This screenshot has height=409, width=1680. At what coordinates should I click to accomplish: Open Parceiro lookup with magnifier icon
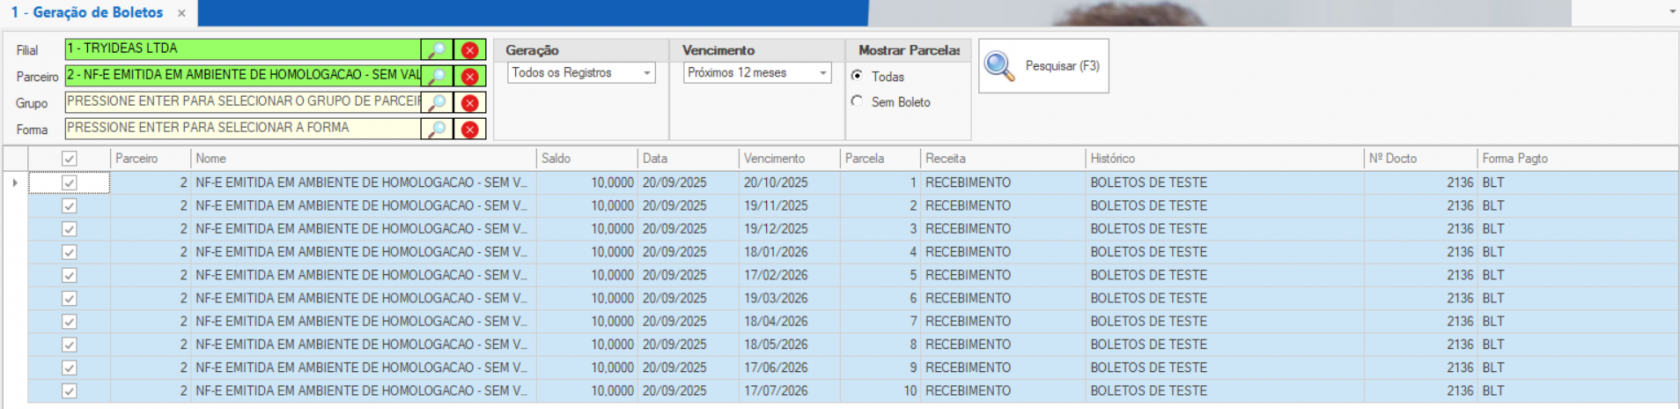point(437,76)
